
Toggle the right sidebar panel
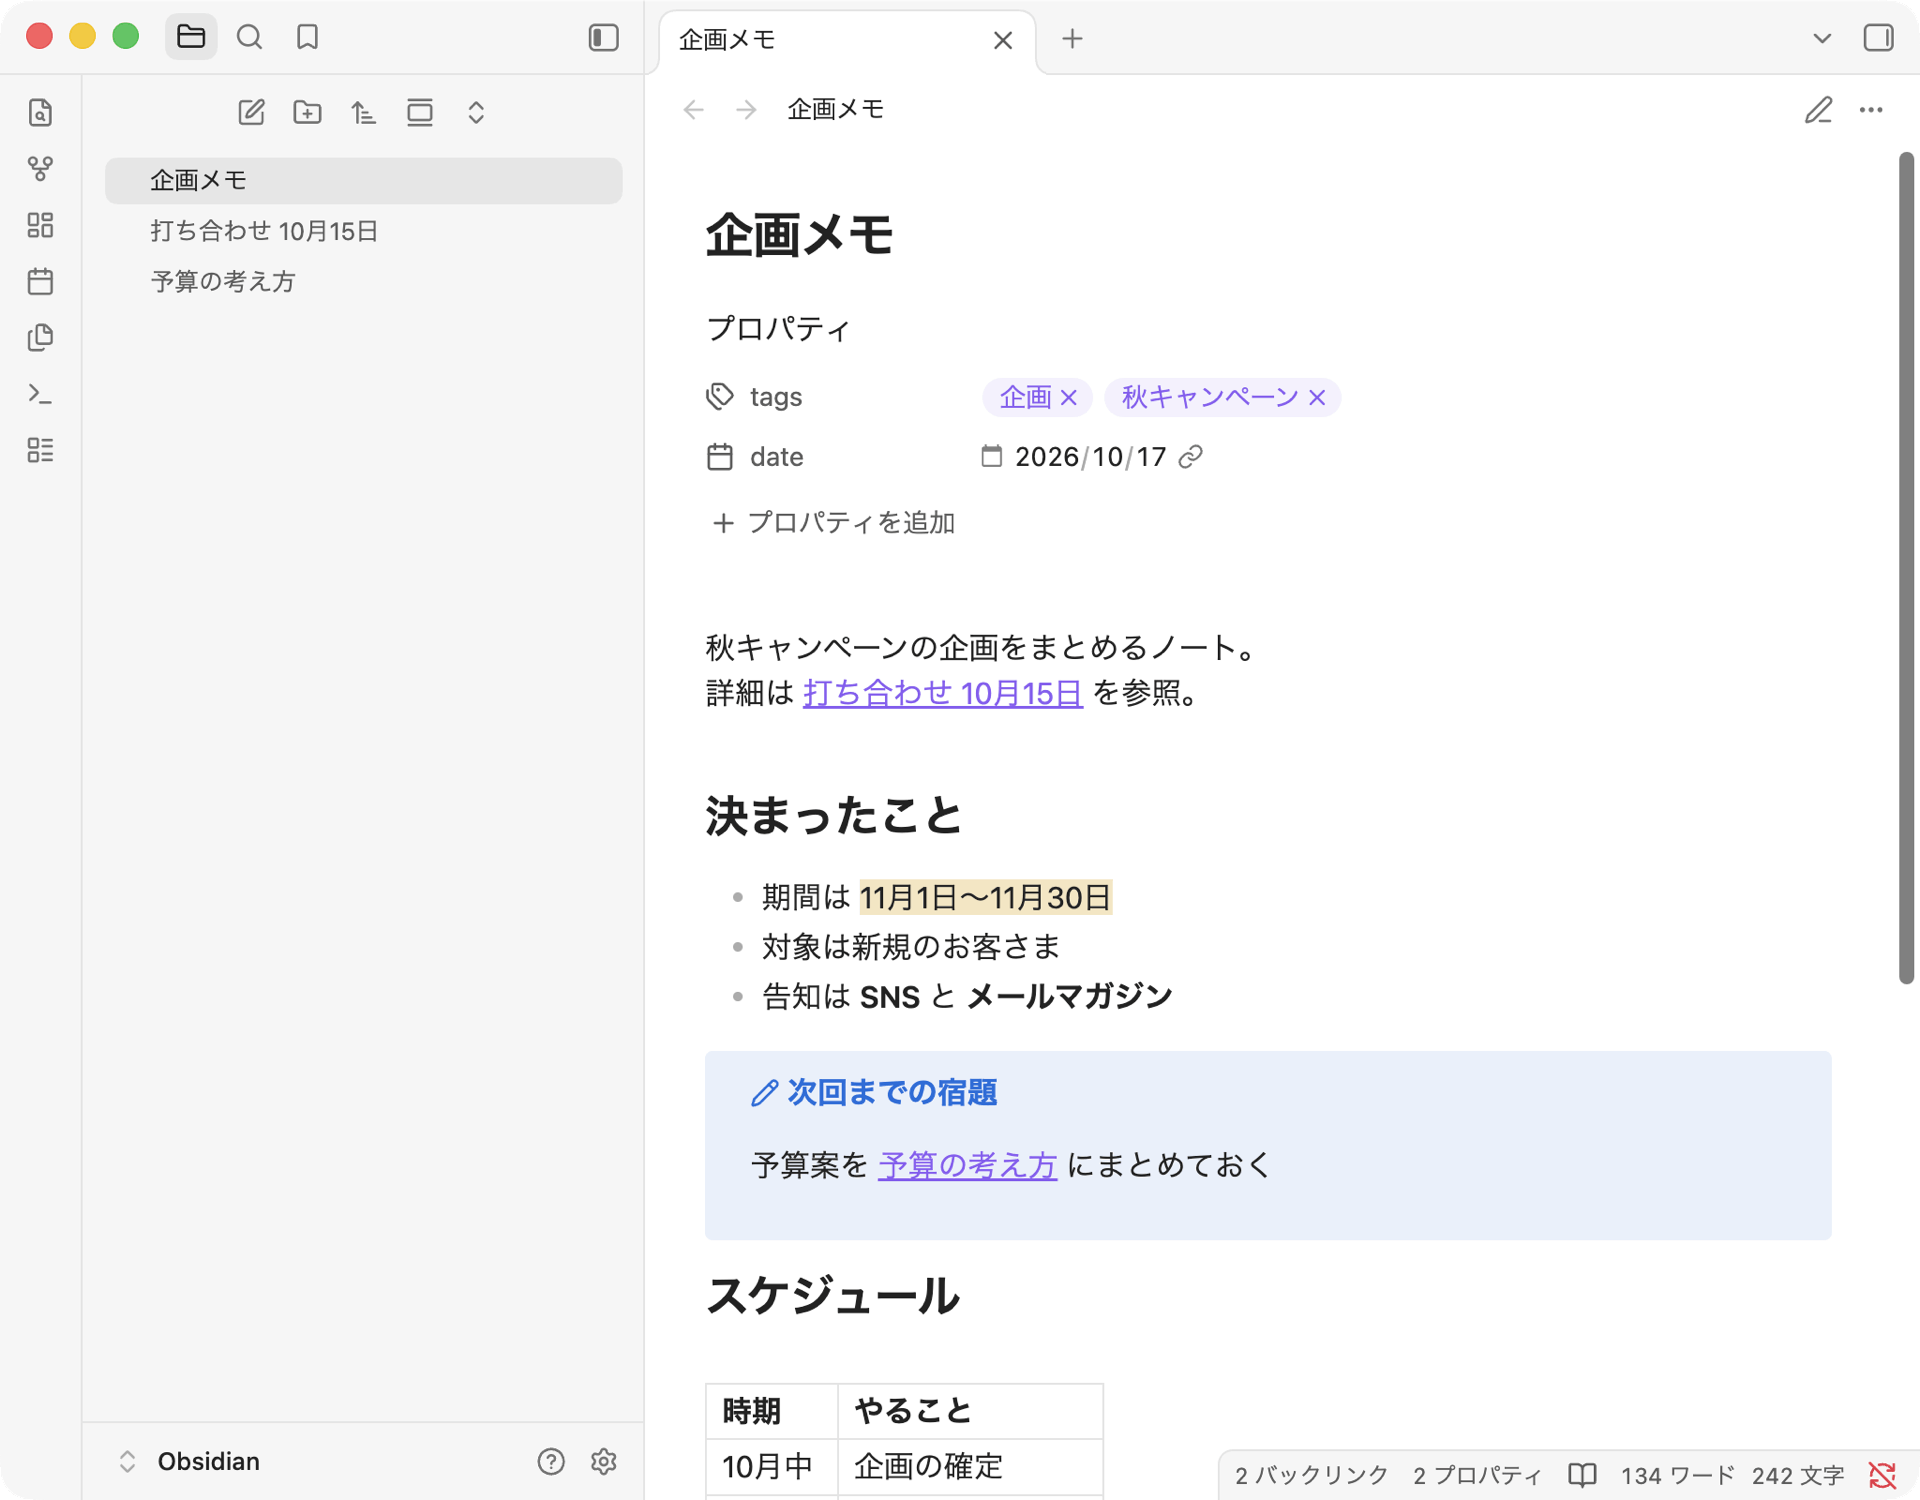coord(1878,38)
